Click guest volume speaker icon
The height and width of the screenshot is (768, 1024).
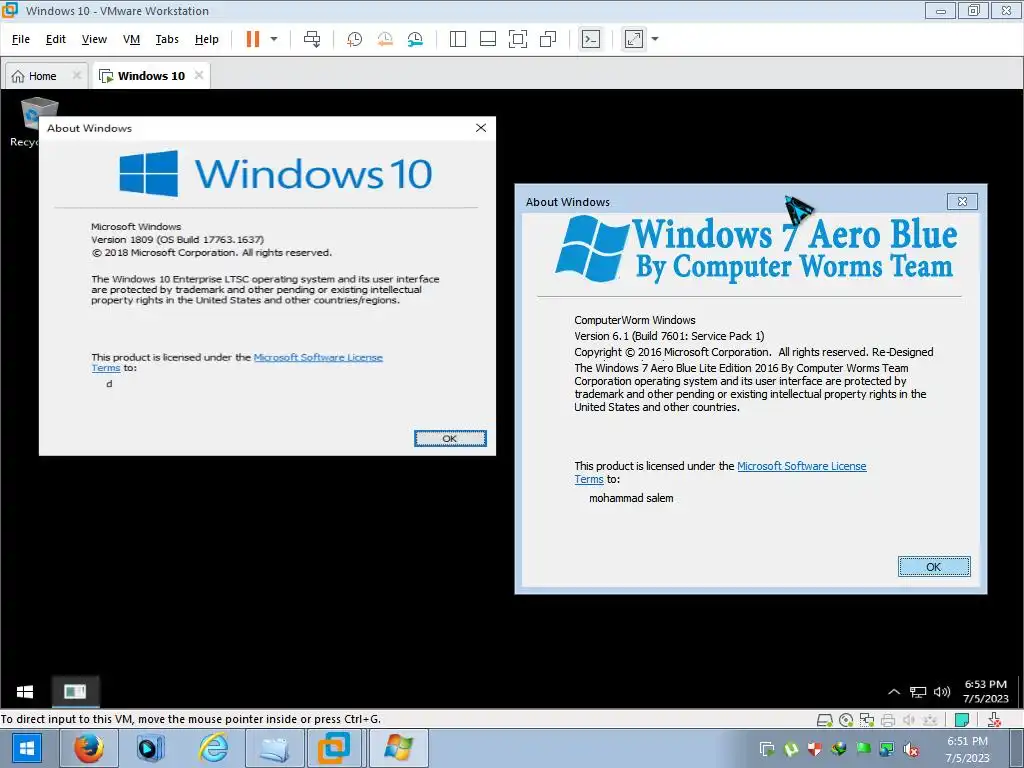point(942,692)
